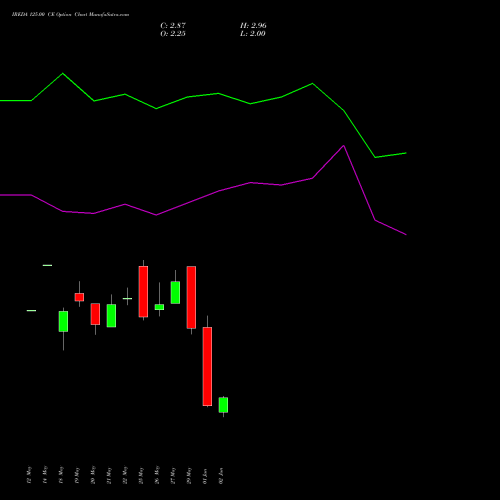Select the '29 May' date axis label

coord(189,475)
